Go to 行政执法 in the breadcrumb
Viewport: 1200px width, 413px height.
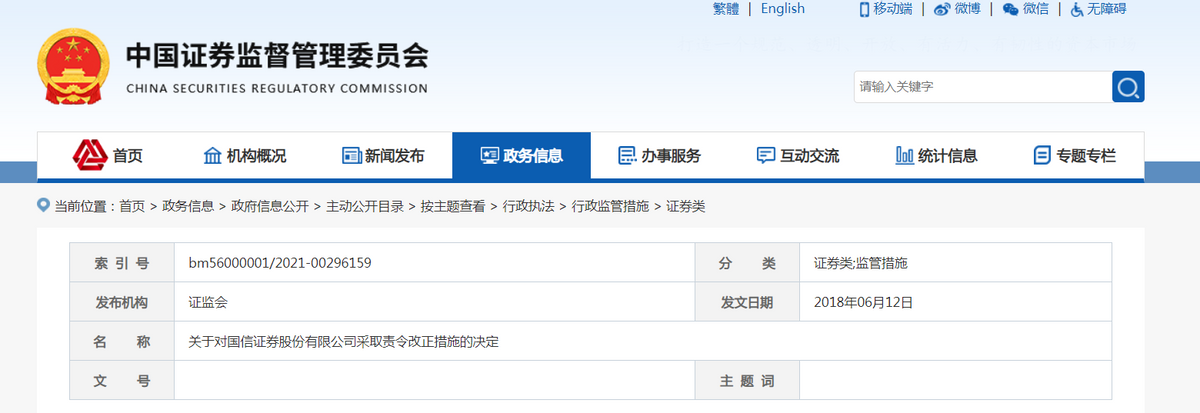(528, 206)
